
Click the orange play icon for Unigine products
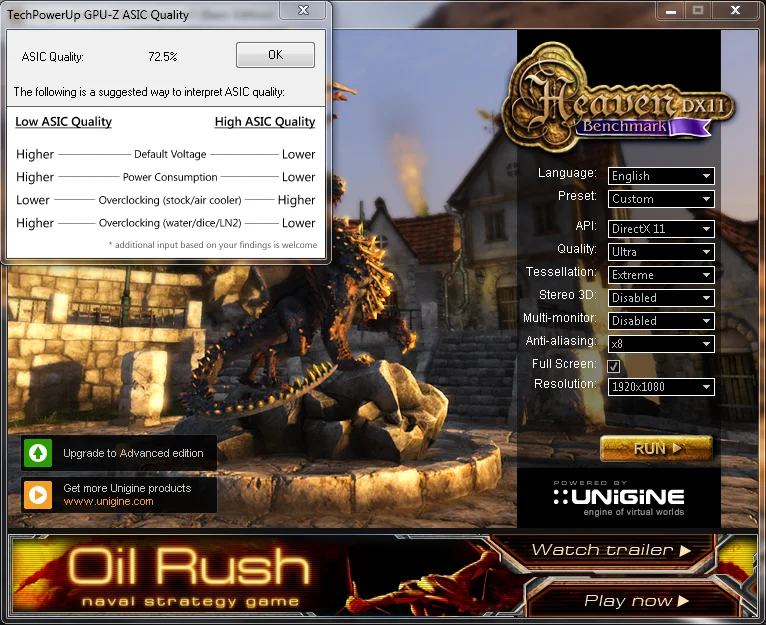(38, 495)
